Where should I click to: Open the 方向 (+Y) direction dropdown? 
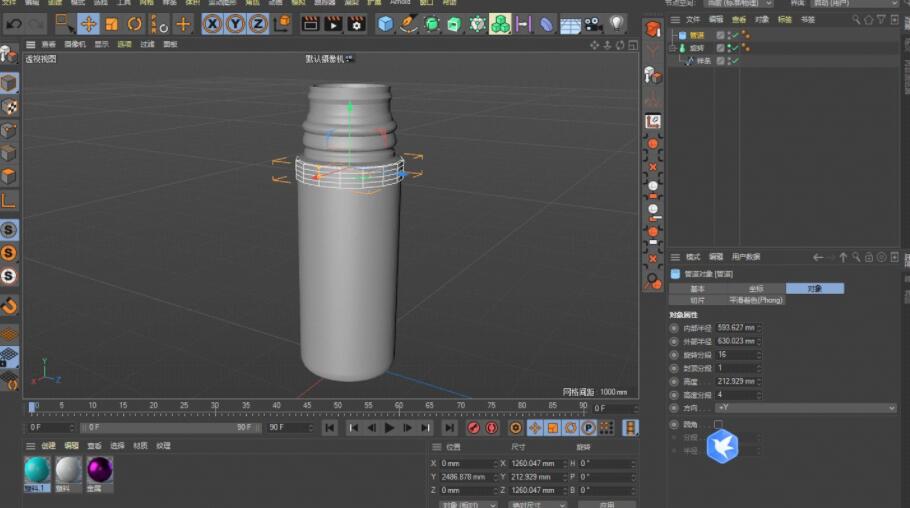805,408
